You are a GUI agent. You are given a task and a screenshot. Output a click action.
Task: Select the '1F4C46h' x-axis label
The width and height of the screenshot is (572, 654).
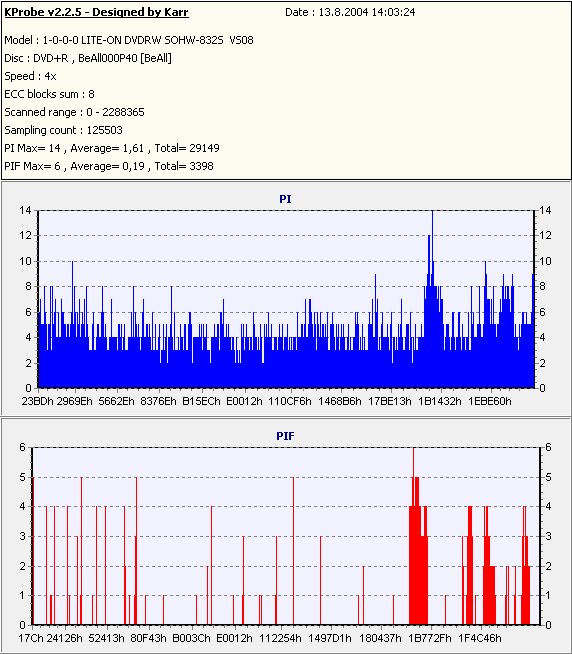pyautogui.click(x=480, y=638)
